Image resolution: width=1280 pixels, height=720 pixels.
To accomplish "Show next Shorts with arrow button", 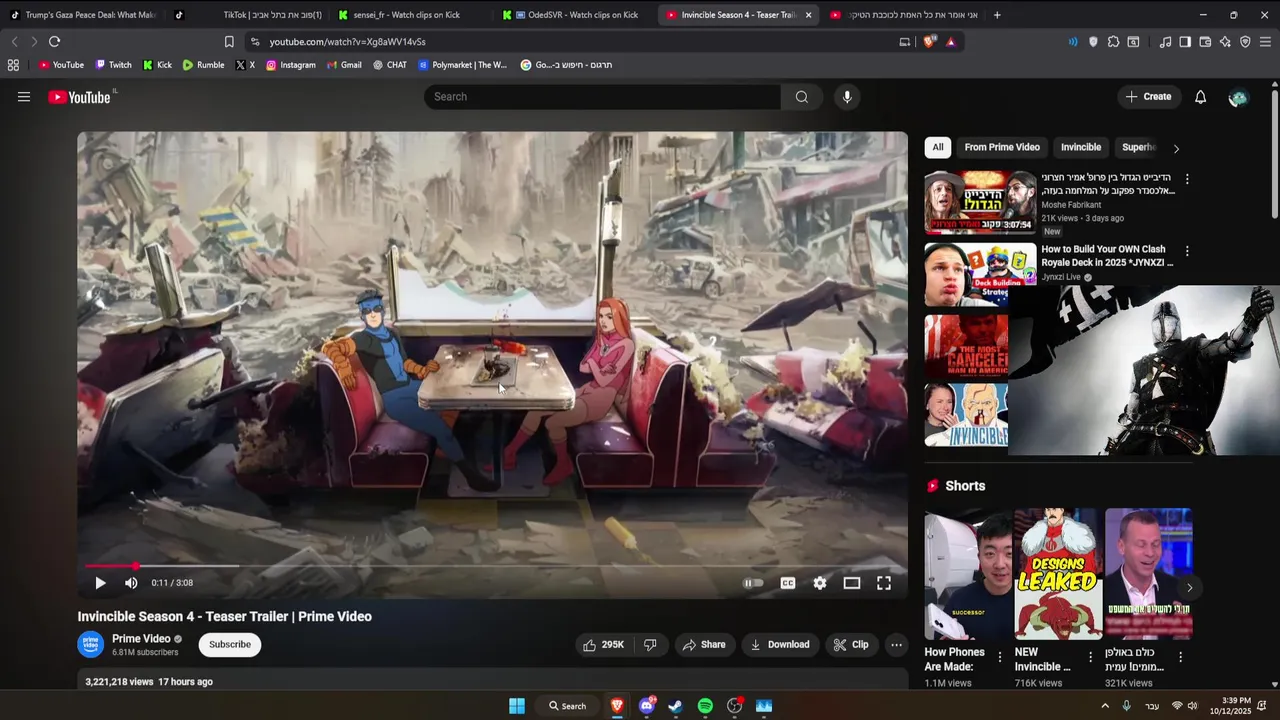I will (1189, 587).
